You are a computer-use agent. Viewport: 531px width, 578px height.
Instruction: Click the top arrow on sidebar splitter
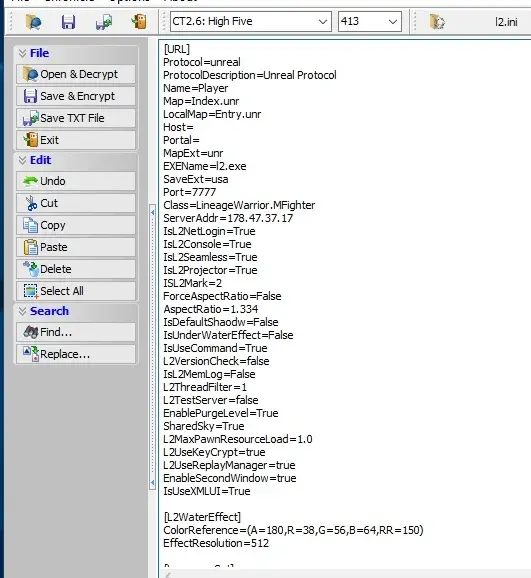[153, 212]
